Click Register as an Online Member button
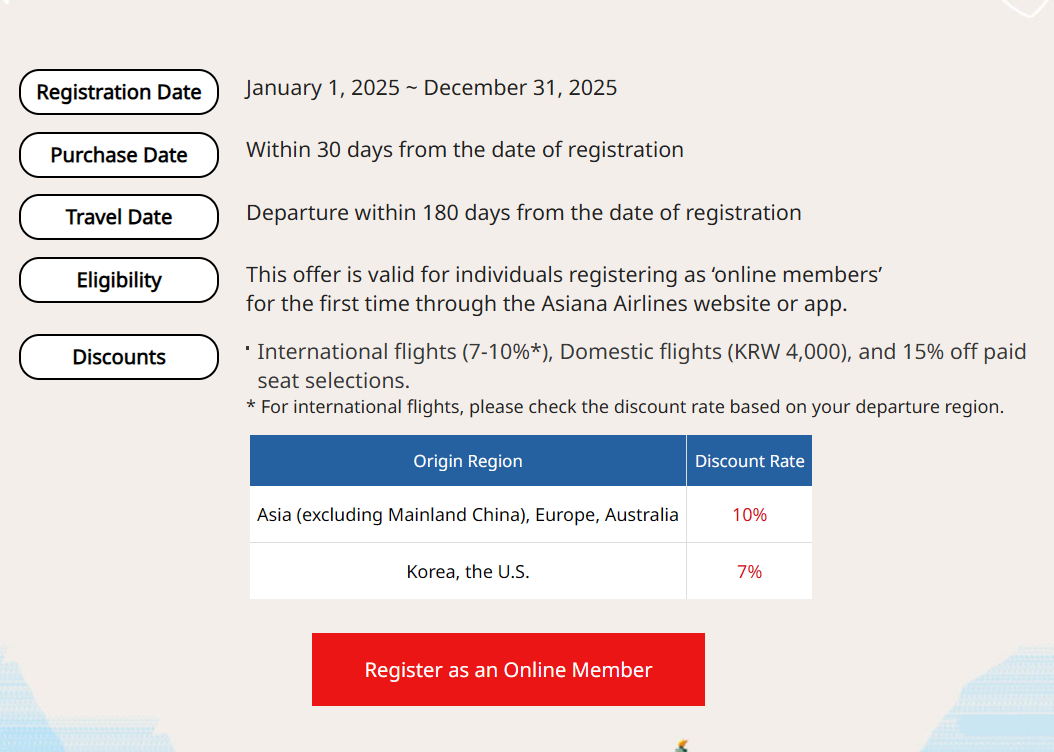 click(508, 669)
